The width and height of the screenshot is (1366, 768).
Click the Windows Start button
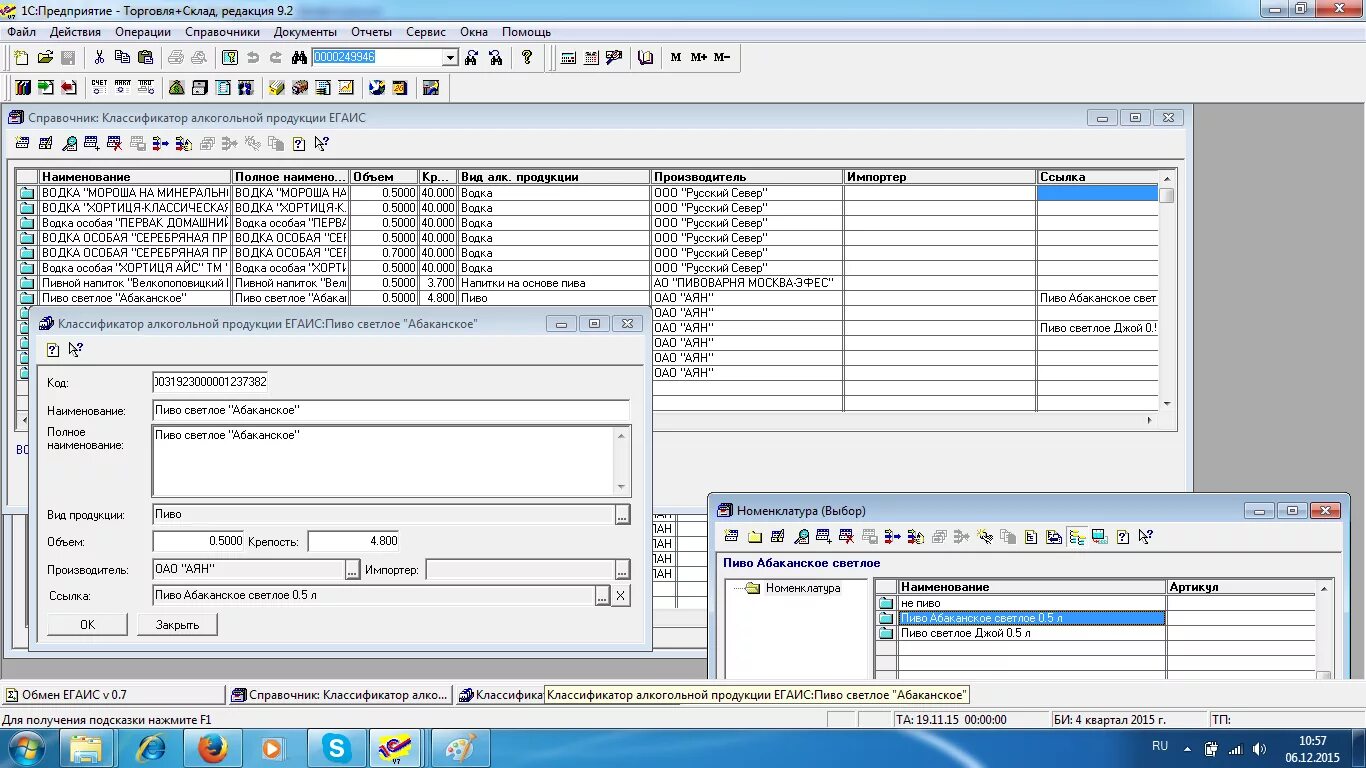tap(27, 748)
